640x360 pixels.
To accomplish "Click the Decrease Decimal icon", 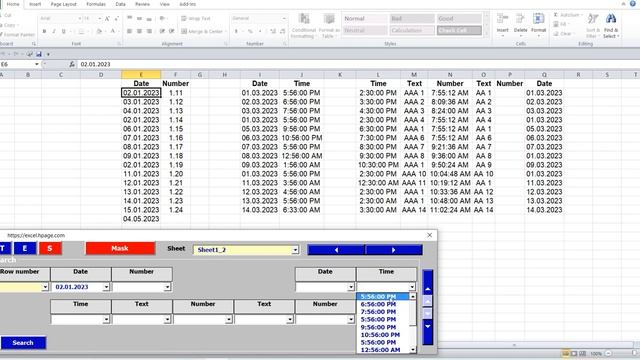I will tap(282, 31).
